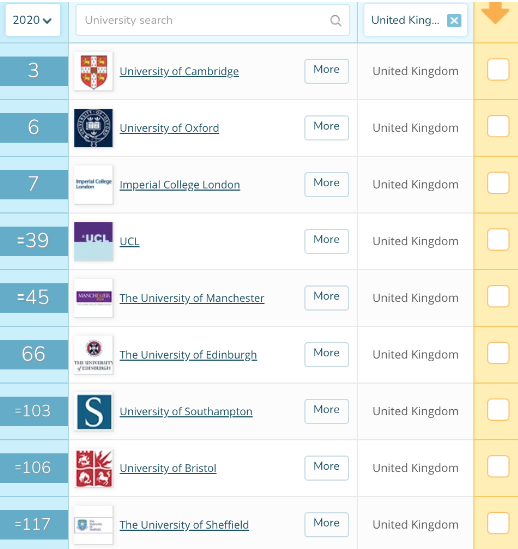The image size is (518, 549).
Task: Open the United King... location filter box
Action: point(415,20)
